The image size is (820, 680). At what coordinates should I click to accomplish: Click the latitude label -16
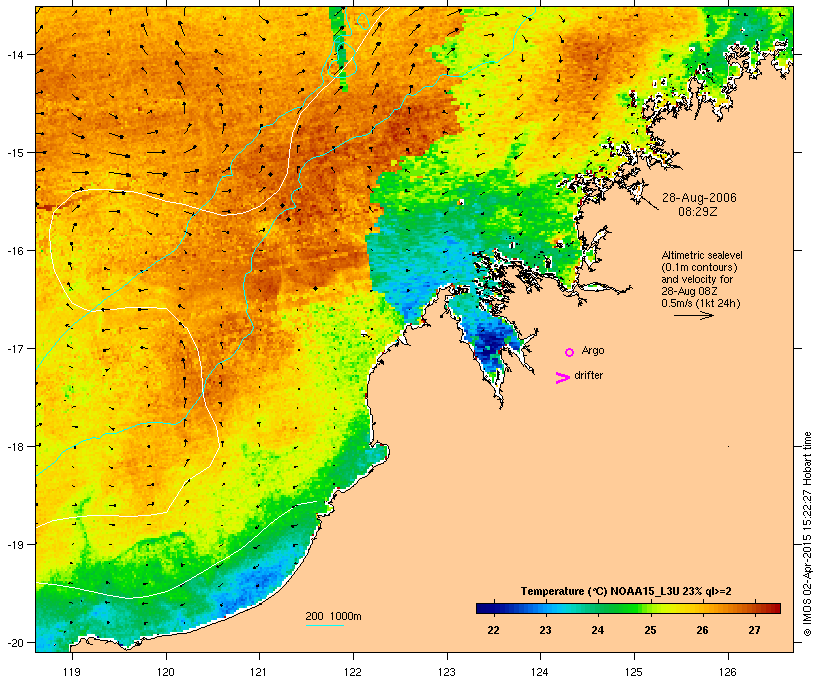(x=15, y=251)
